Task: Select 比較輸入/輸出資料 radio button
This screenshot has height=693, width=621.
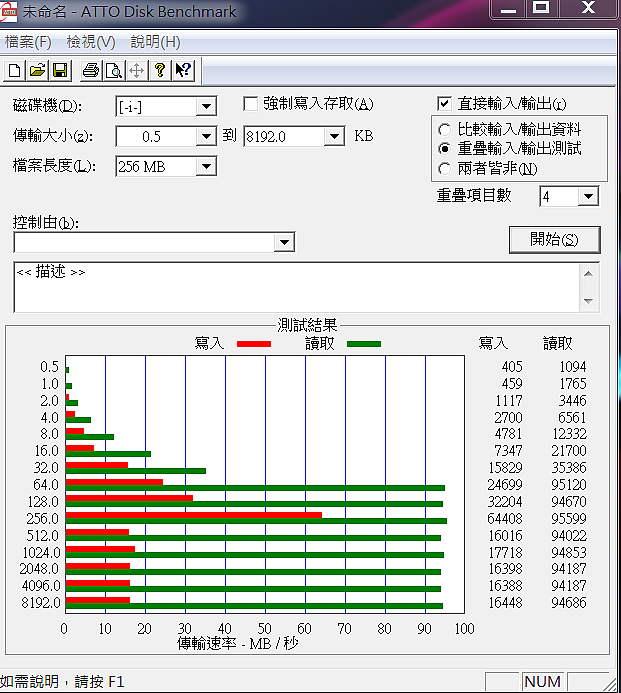Action: coord(444,130)
